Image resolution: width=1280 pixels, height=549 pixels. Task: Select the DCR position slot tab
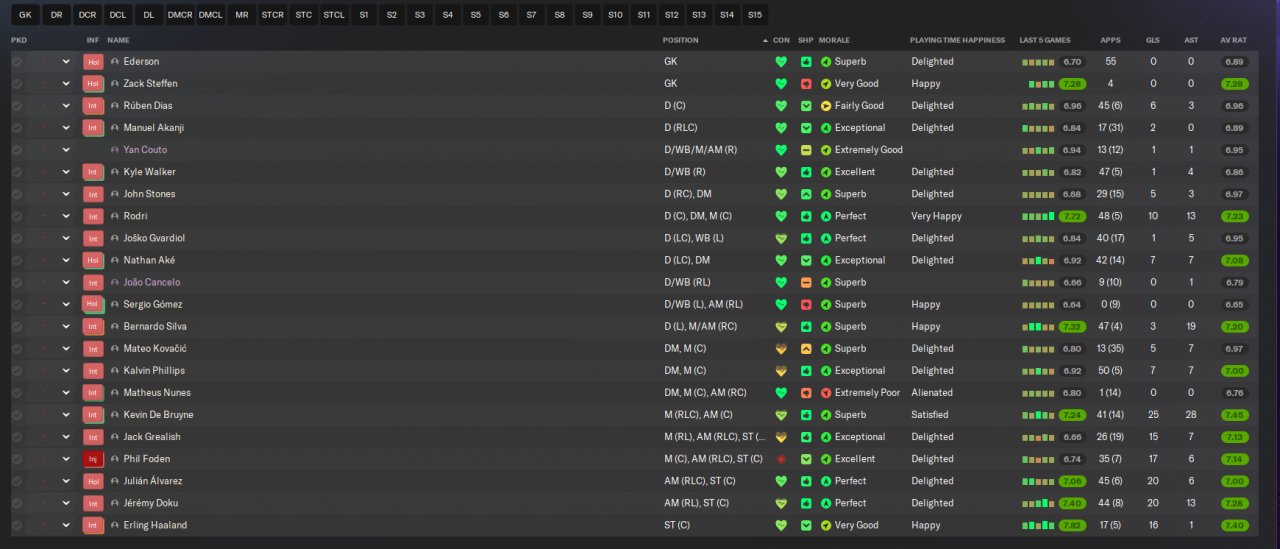87,15
